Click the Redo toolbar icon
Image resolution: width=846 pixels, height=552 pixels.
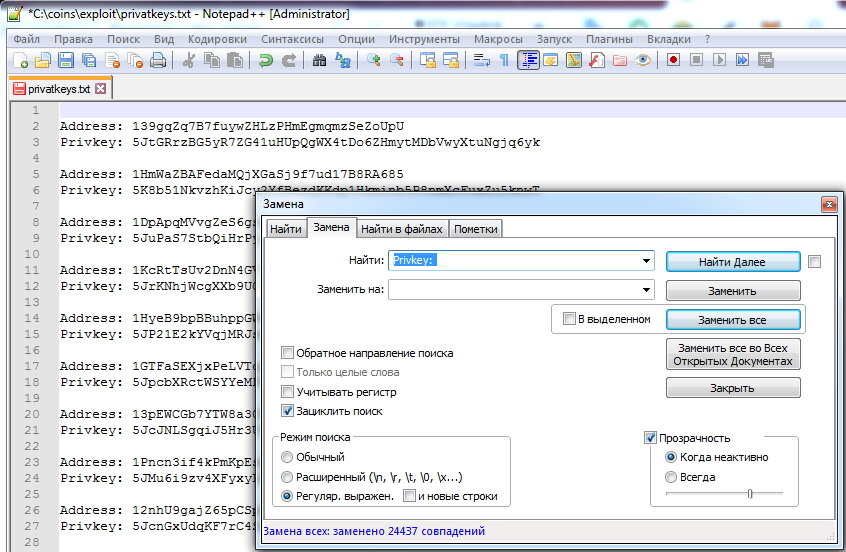[x=289, y=60]
